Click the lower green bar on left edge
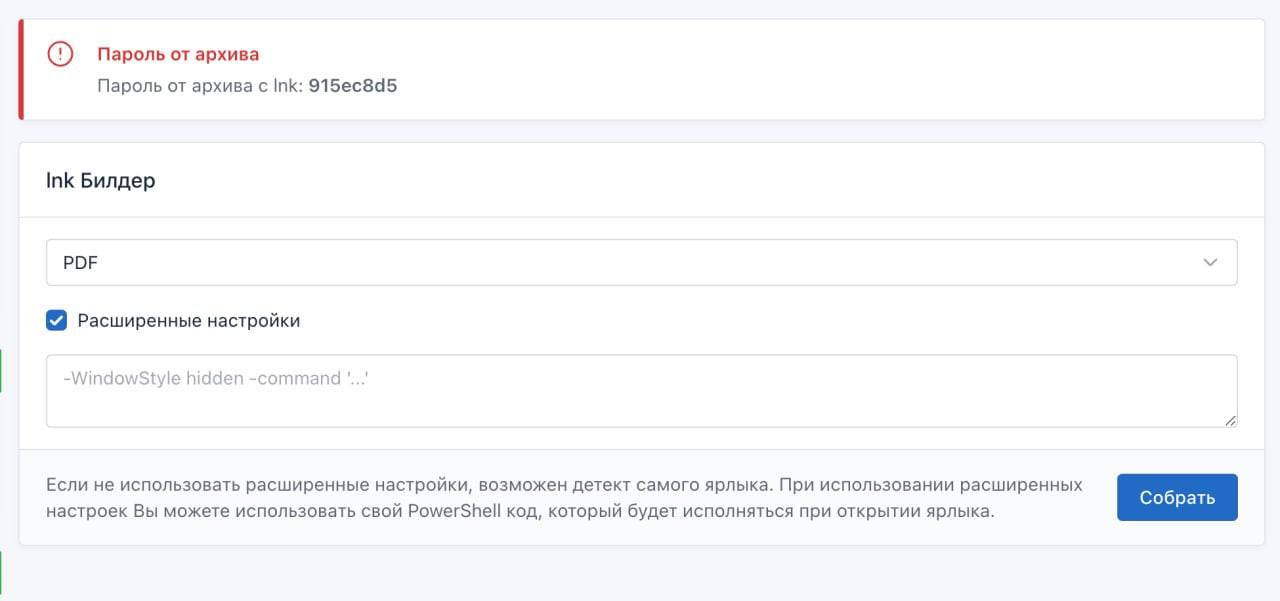The width and height of the screenshot is (1280, 601). point(1,572)
